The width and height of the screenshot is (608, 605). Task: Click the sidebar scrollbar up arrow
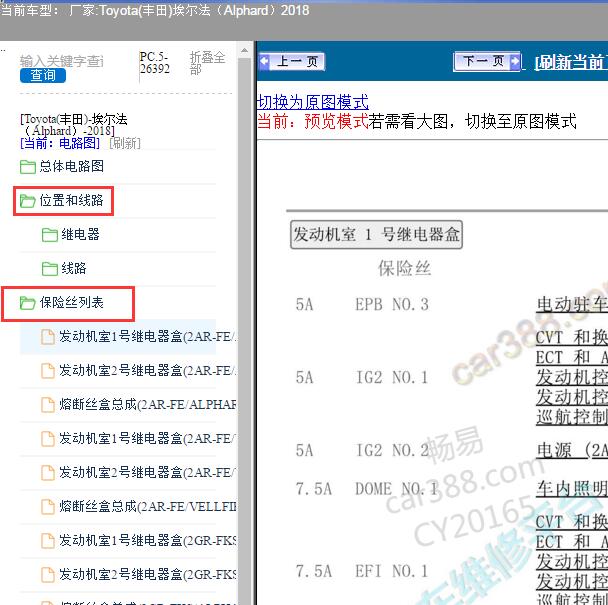click(x=245, y=50)
